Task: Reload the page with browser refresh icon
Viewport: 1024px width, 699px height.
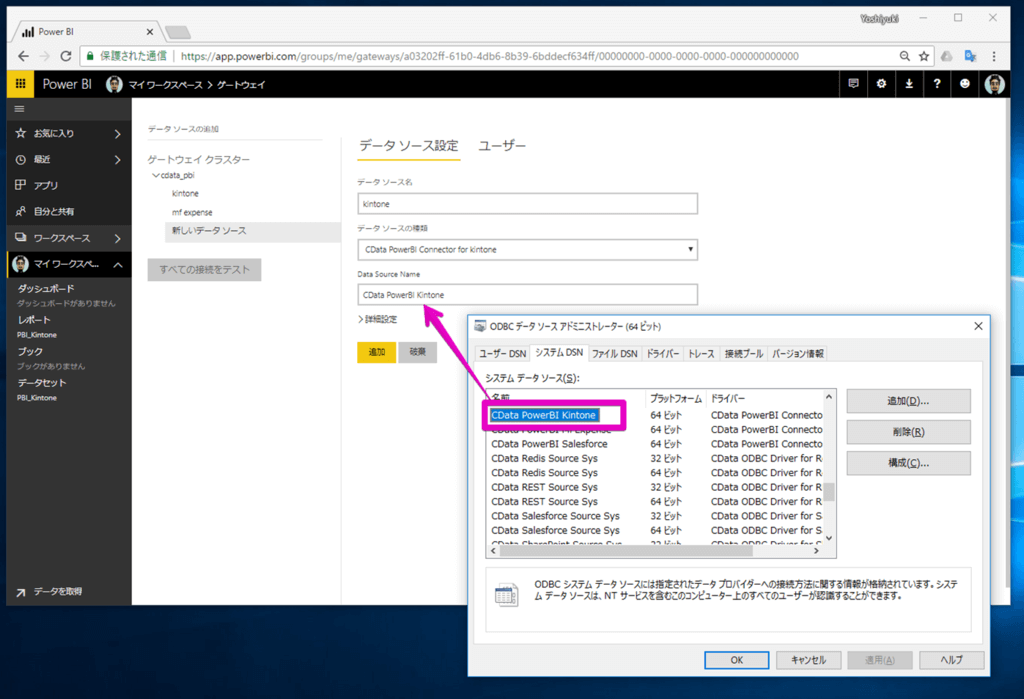Action: coord(66,56)
